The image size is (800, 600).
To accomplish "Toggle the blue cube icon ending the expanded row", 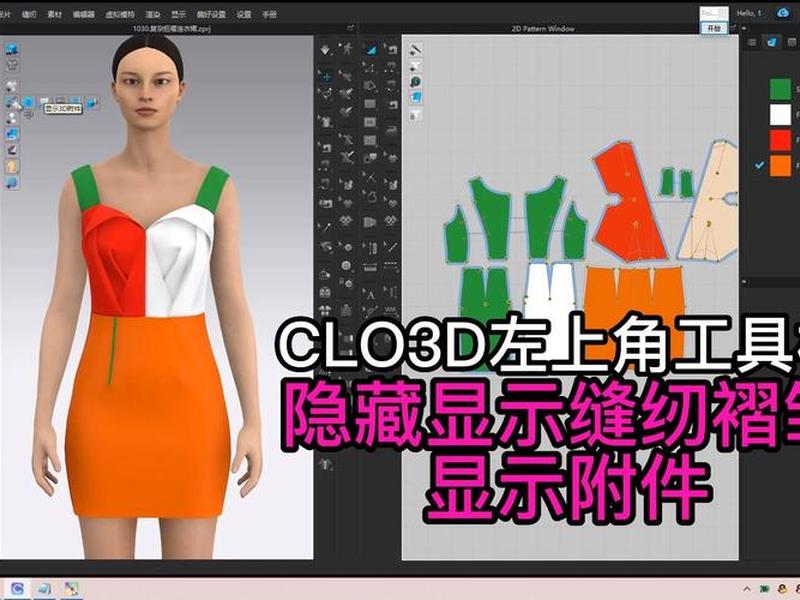I will tap(92, 103).
